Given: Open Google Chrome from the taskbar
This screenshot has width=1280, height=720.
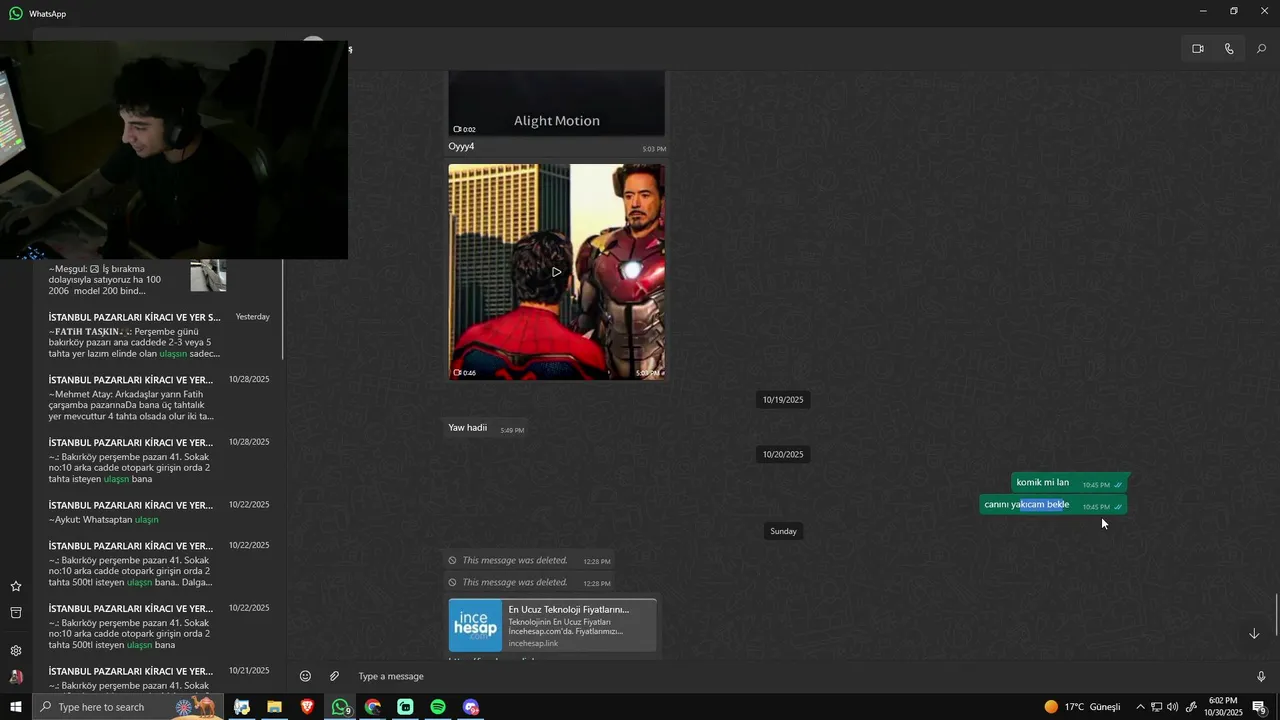Looking at the screenshot, I should point(373,707).
